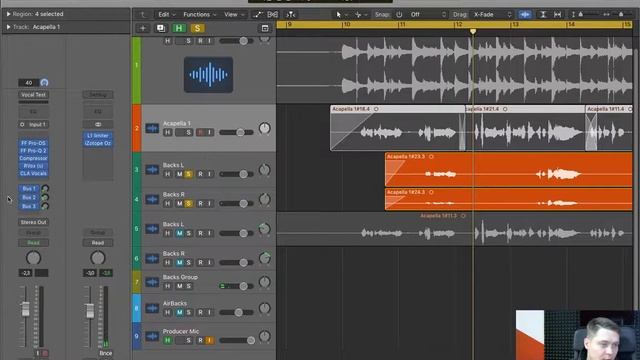Image resolution: width=640 pixels, height=360 pixels.
Task: Click the vertical auto zoom icon
Action: tap(543, 15)
